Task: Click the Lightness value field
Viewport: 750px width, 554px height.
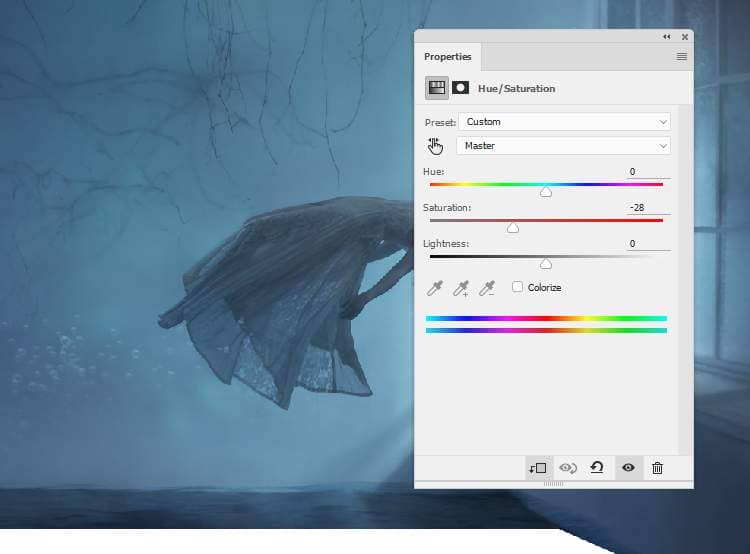Action: coord(649,244)
